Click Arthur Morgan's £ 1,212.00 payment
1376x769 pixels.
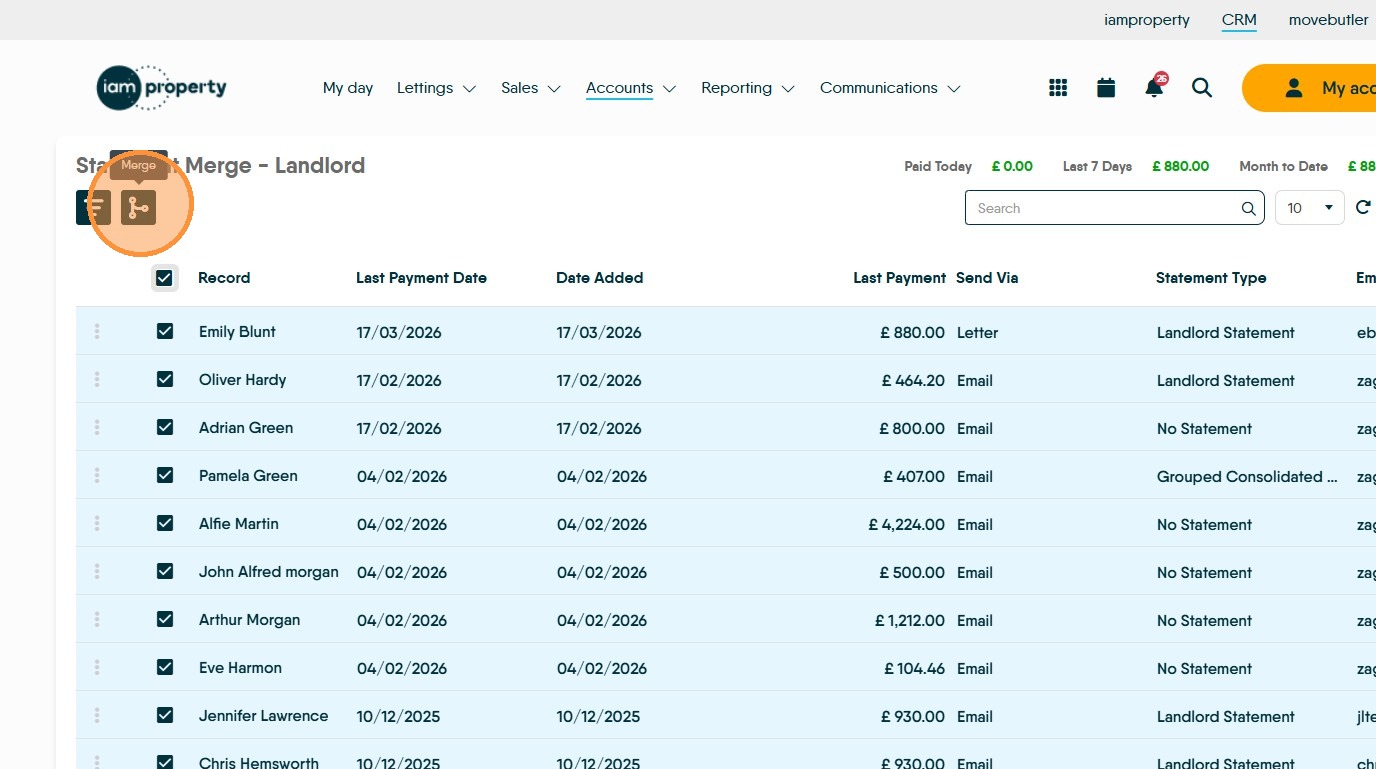(910, 620)
